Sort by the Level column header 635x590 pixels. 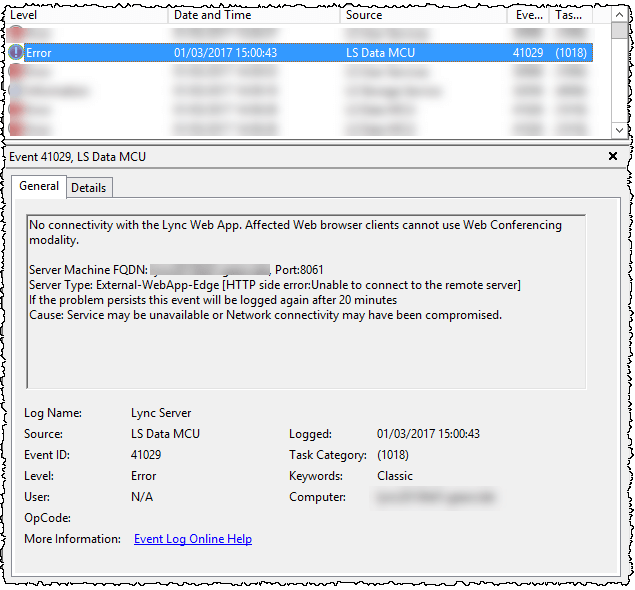coord(87,15)
